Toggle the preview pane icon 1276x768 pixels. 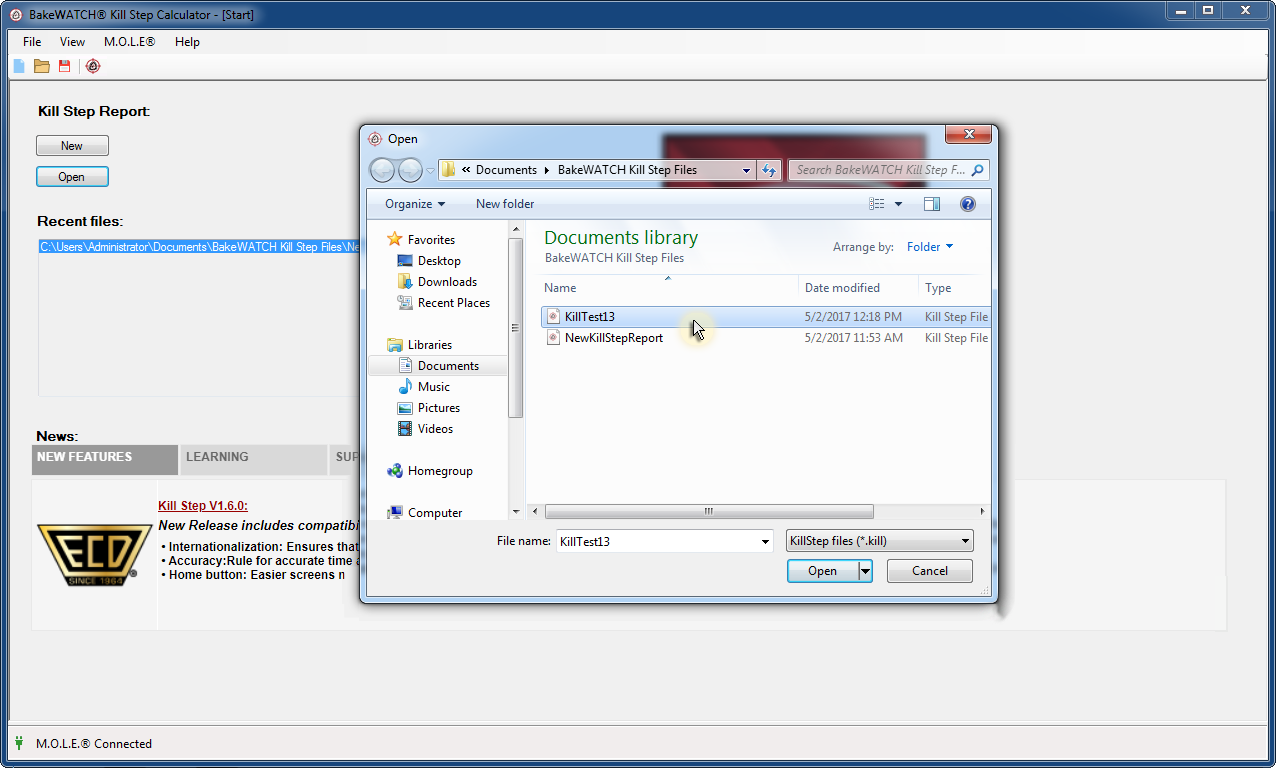(932, 204)
